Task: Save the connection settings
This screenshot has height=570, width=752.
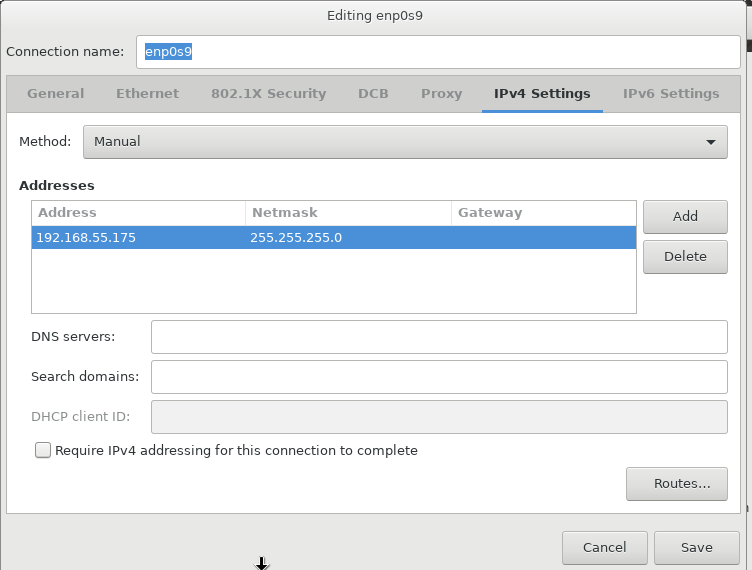Action: pyautogui.click(x=696, y=547)
